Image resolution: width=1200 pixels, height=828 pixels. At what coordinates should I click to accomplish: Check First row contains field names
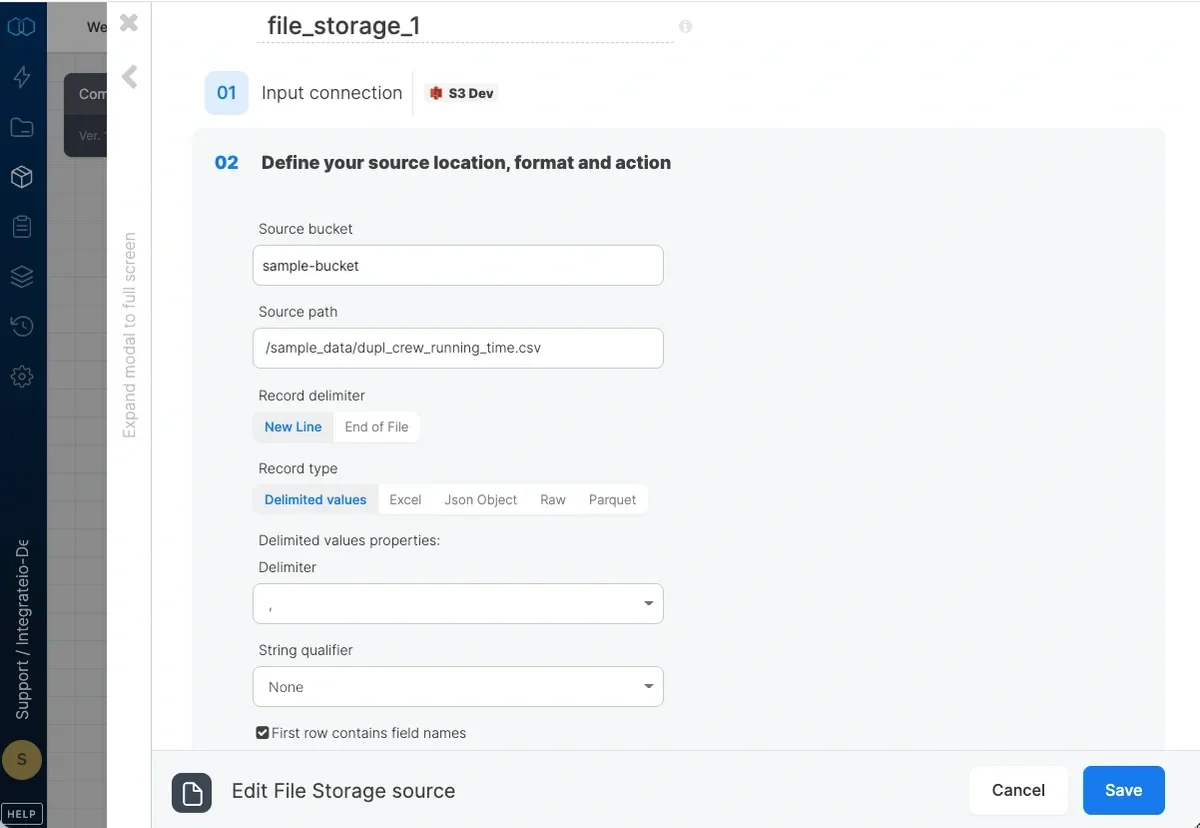[x=261, y=732]
